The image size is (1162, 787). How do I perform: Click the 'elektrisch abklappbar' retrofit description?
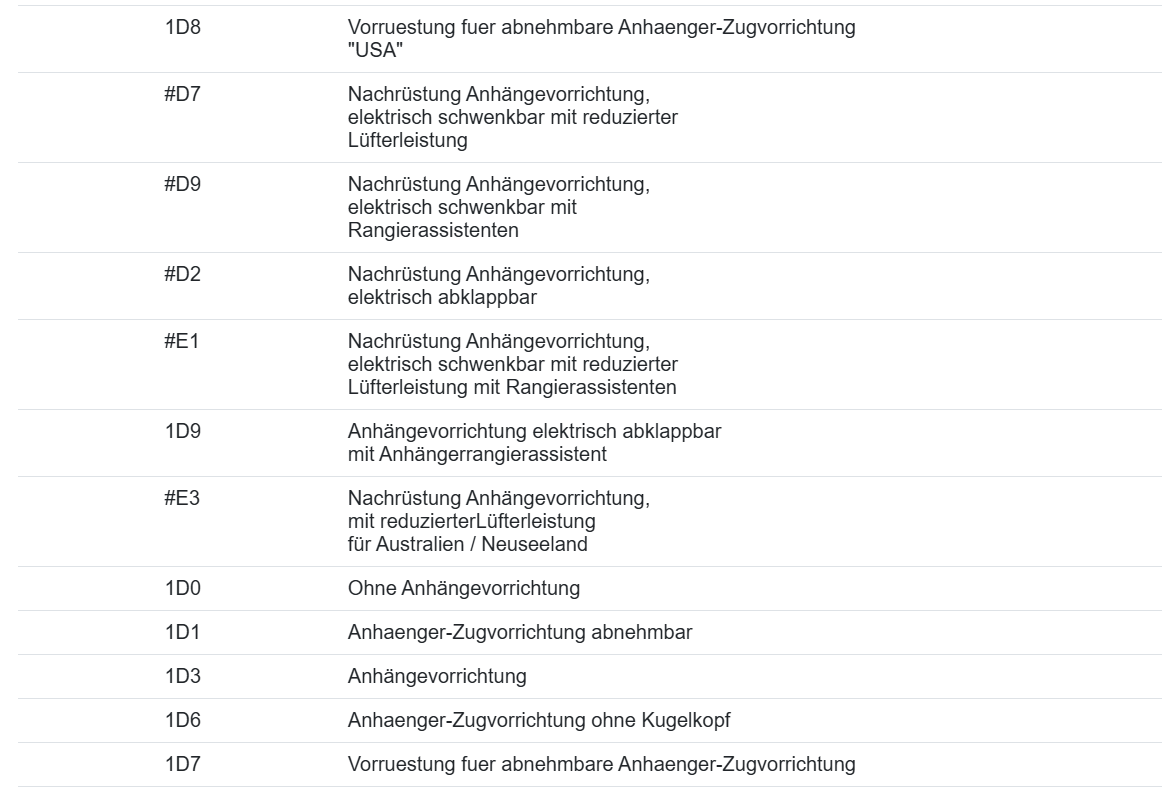[x=499, y=286]
